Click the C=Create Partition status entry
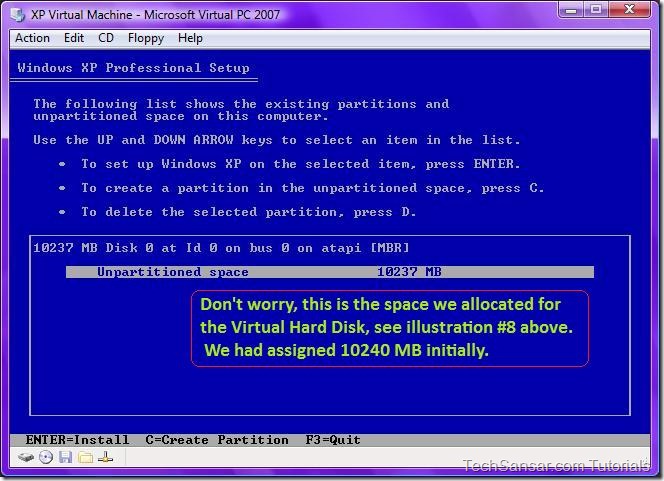The image size is (664, 481). pos(217,440)
